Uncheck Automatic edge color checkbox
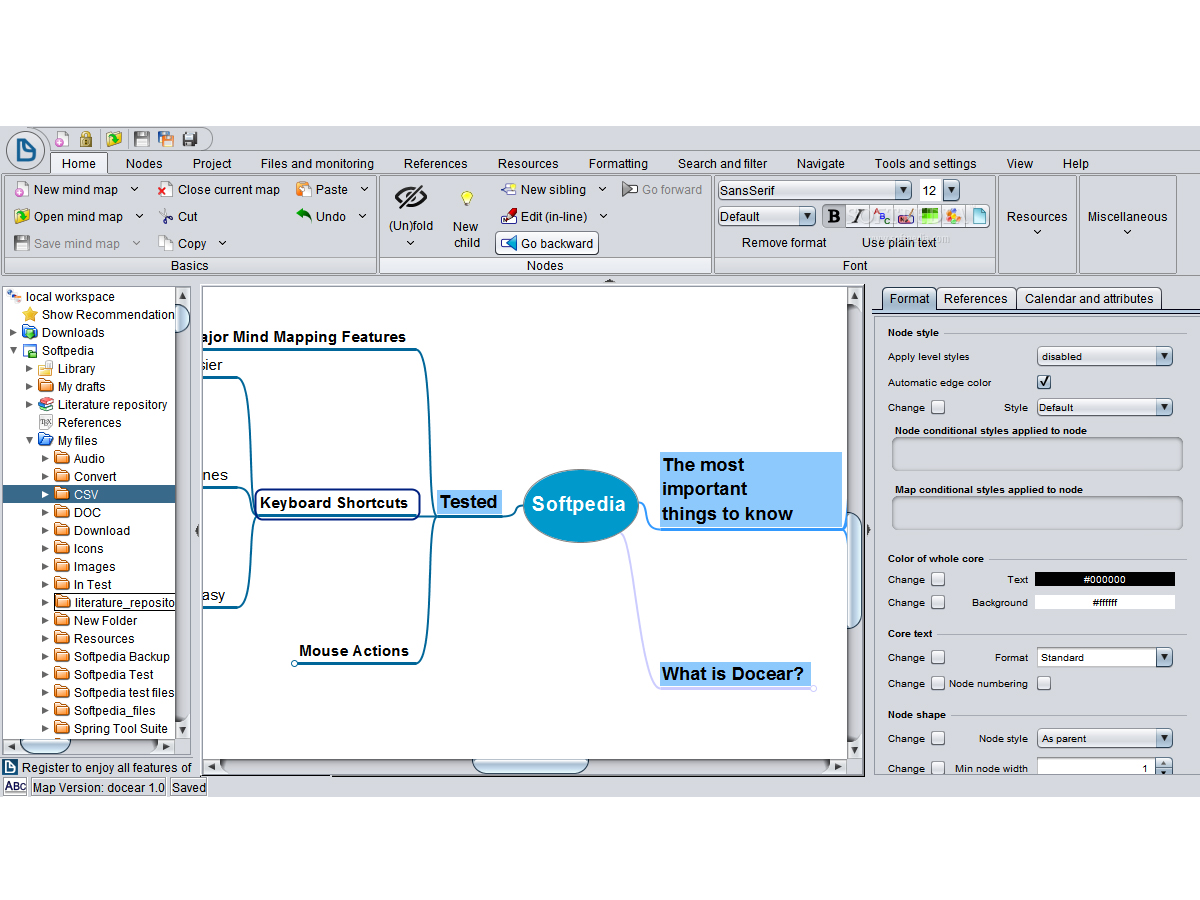 click(x=1044, y=382)
